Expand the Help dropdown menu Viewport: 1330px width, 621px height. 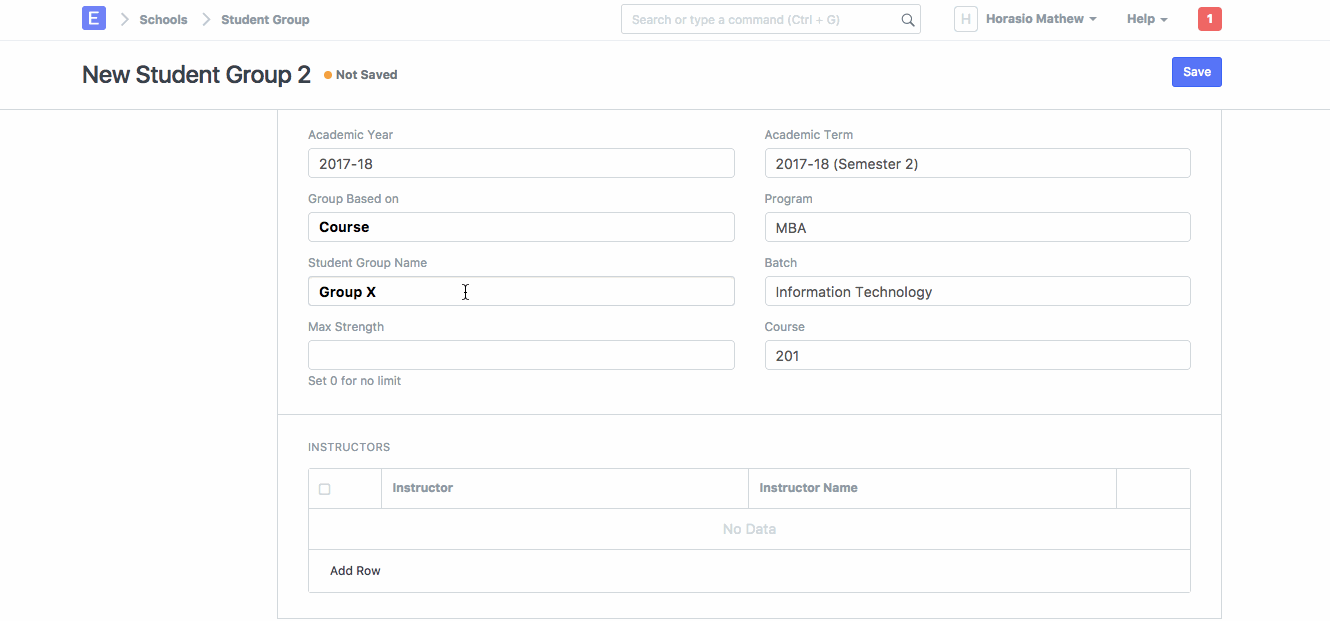(x=1146, y=19)
